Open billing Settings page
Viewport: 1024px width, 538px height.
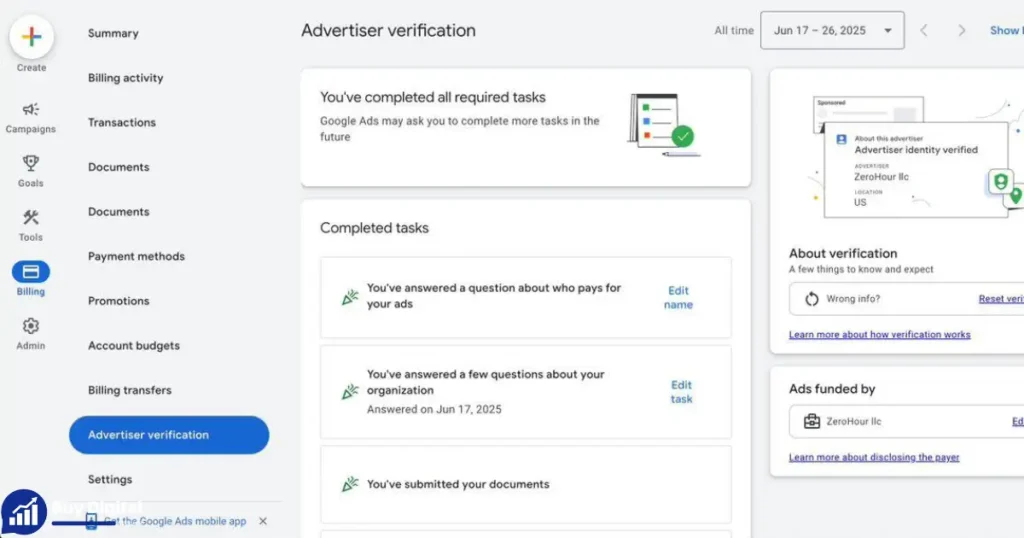point(110,479)
